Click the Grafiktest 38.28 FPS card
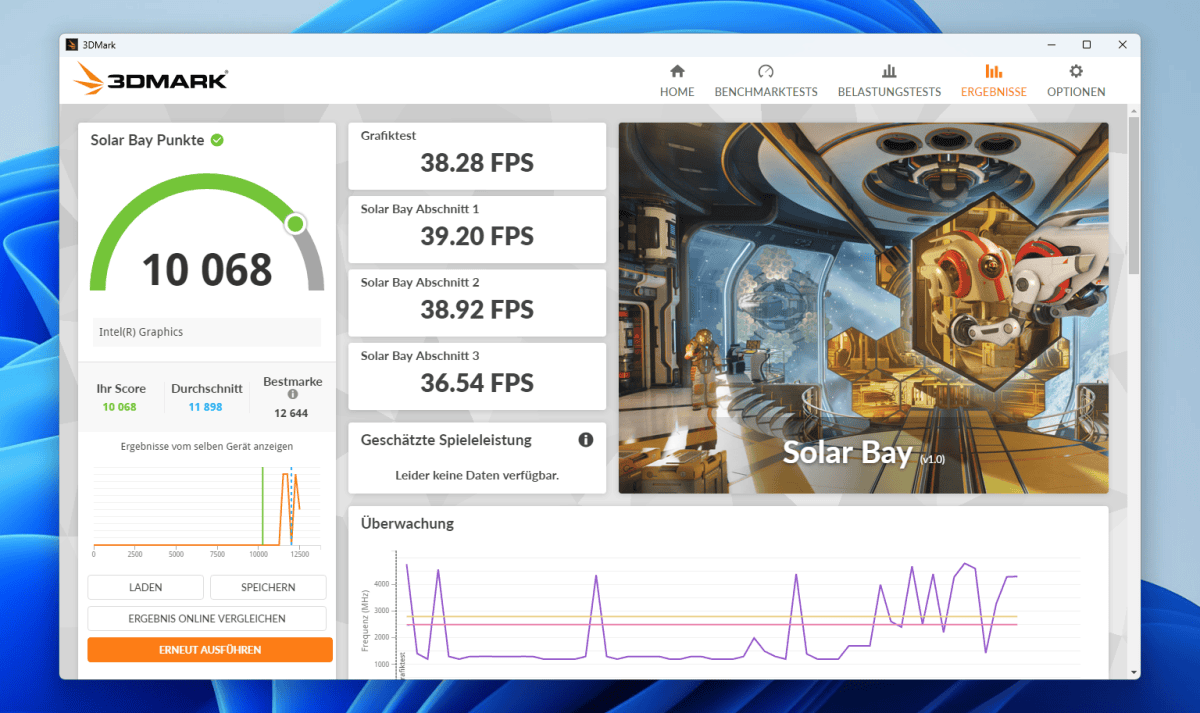This screenshot has height=713, width=1200. coord(477,156)
